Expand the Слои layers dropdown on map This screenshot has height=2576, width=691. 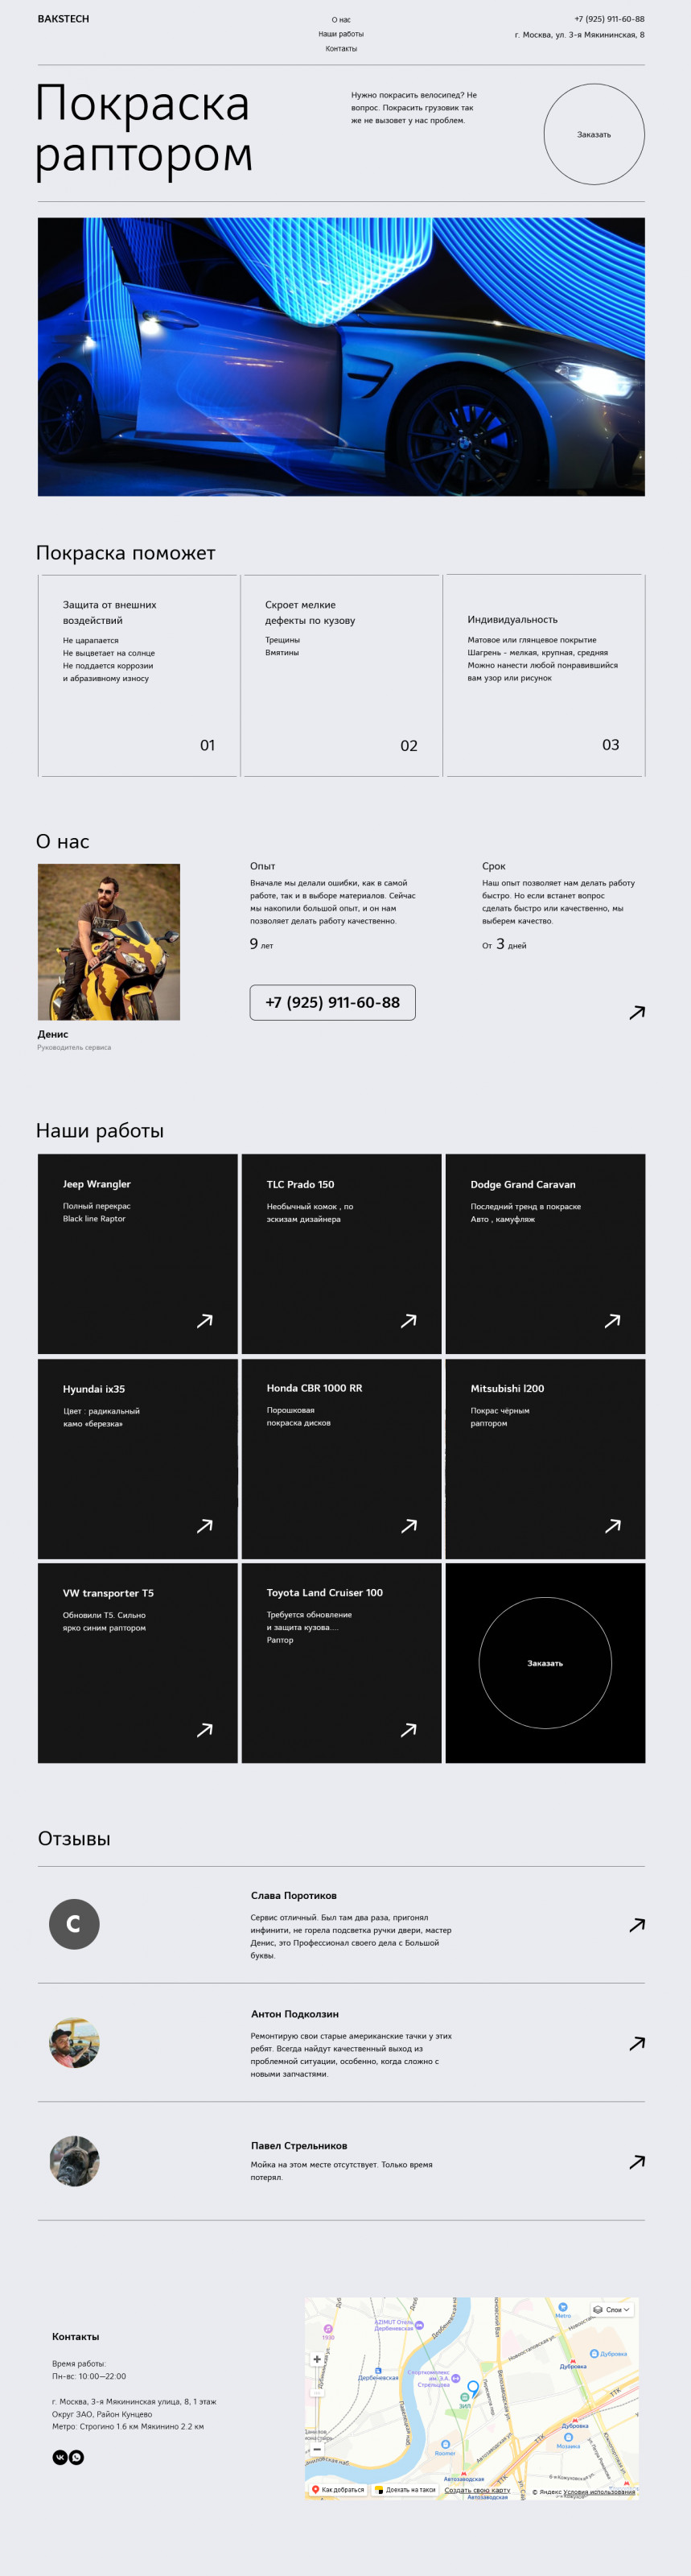pos(612,2310)
